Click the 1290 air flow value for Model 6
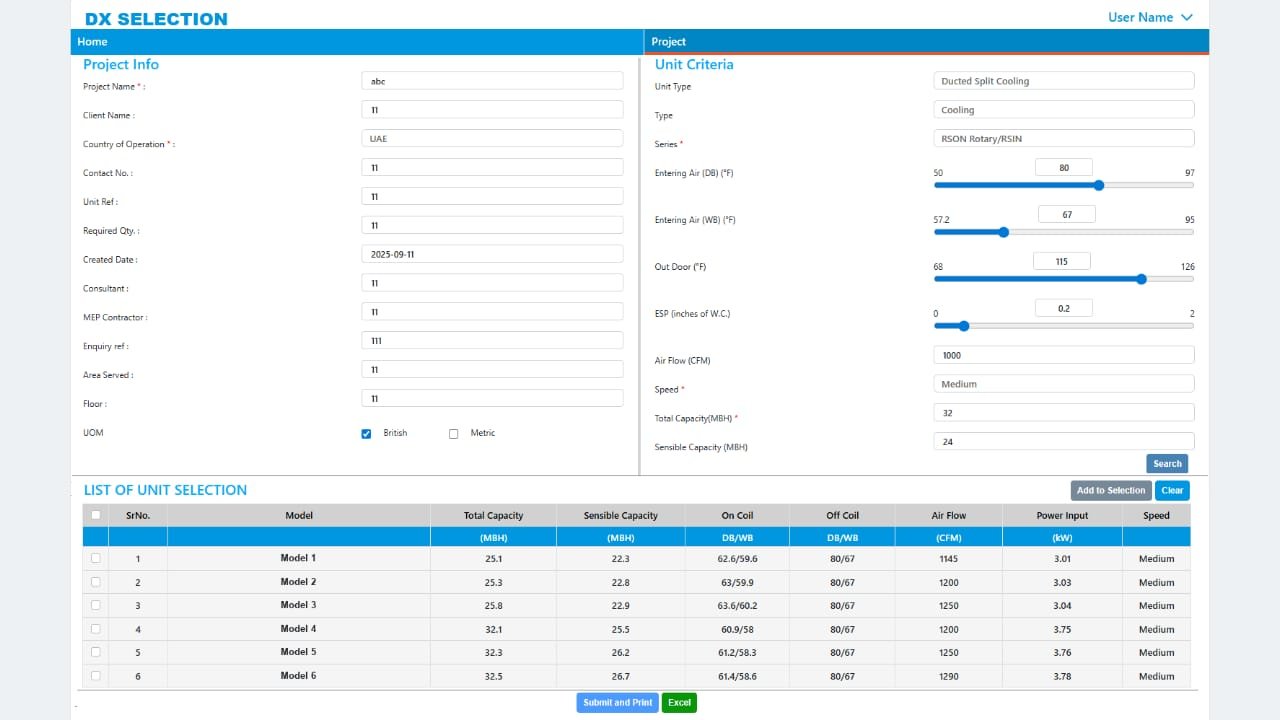 (x=949, y=677)
